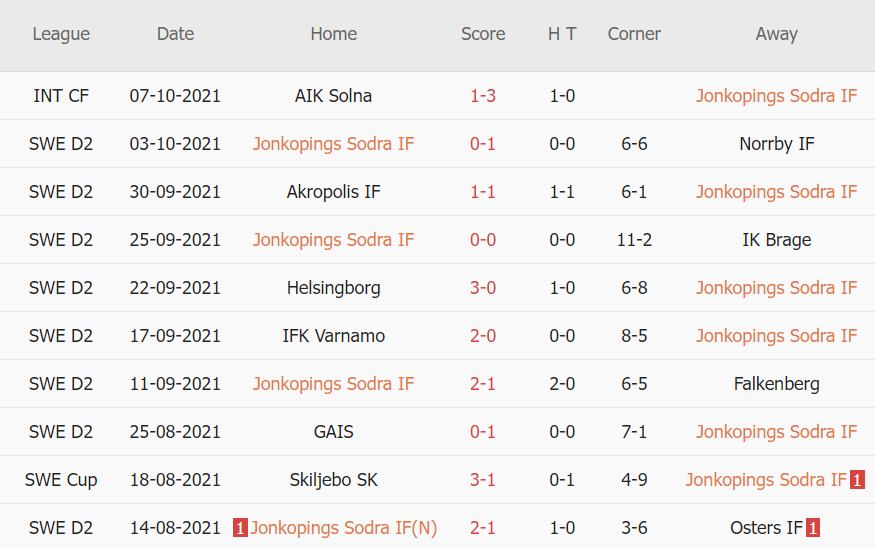Screen dimensions: 875x549
Task: Open the IK Brage team link
Action: (776, 240)
